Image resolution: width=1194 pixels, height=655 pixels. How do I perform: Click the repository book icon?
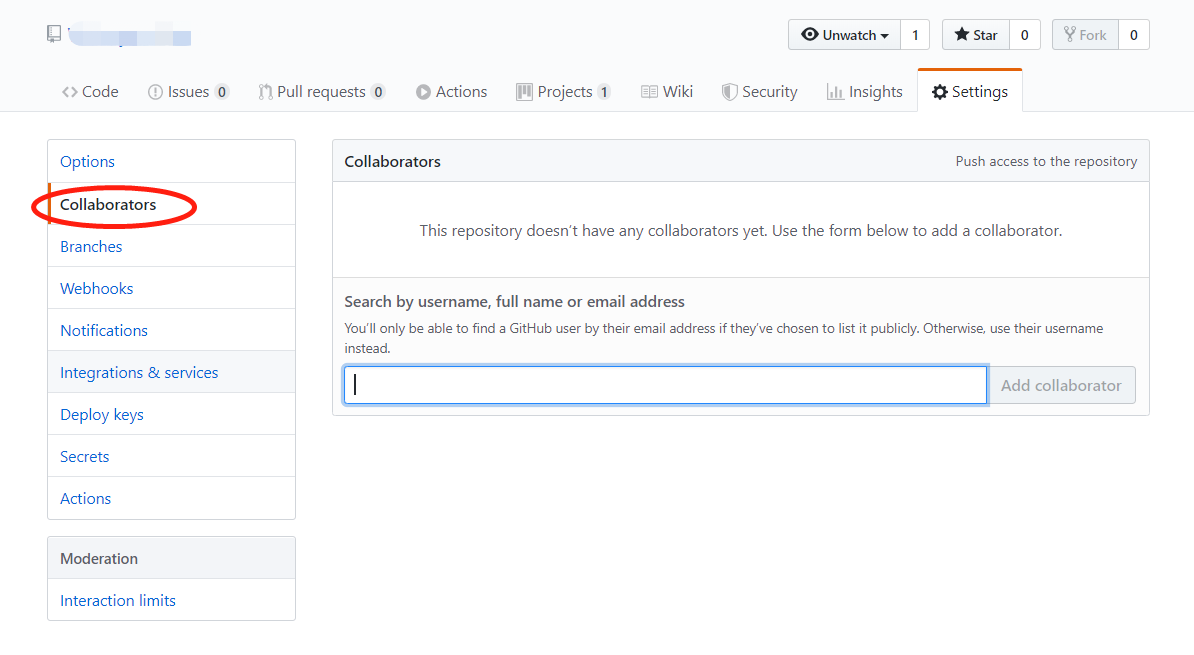[x=54, y=34]
